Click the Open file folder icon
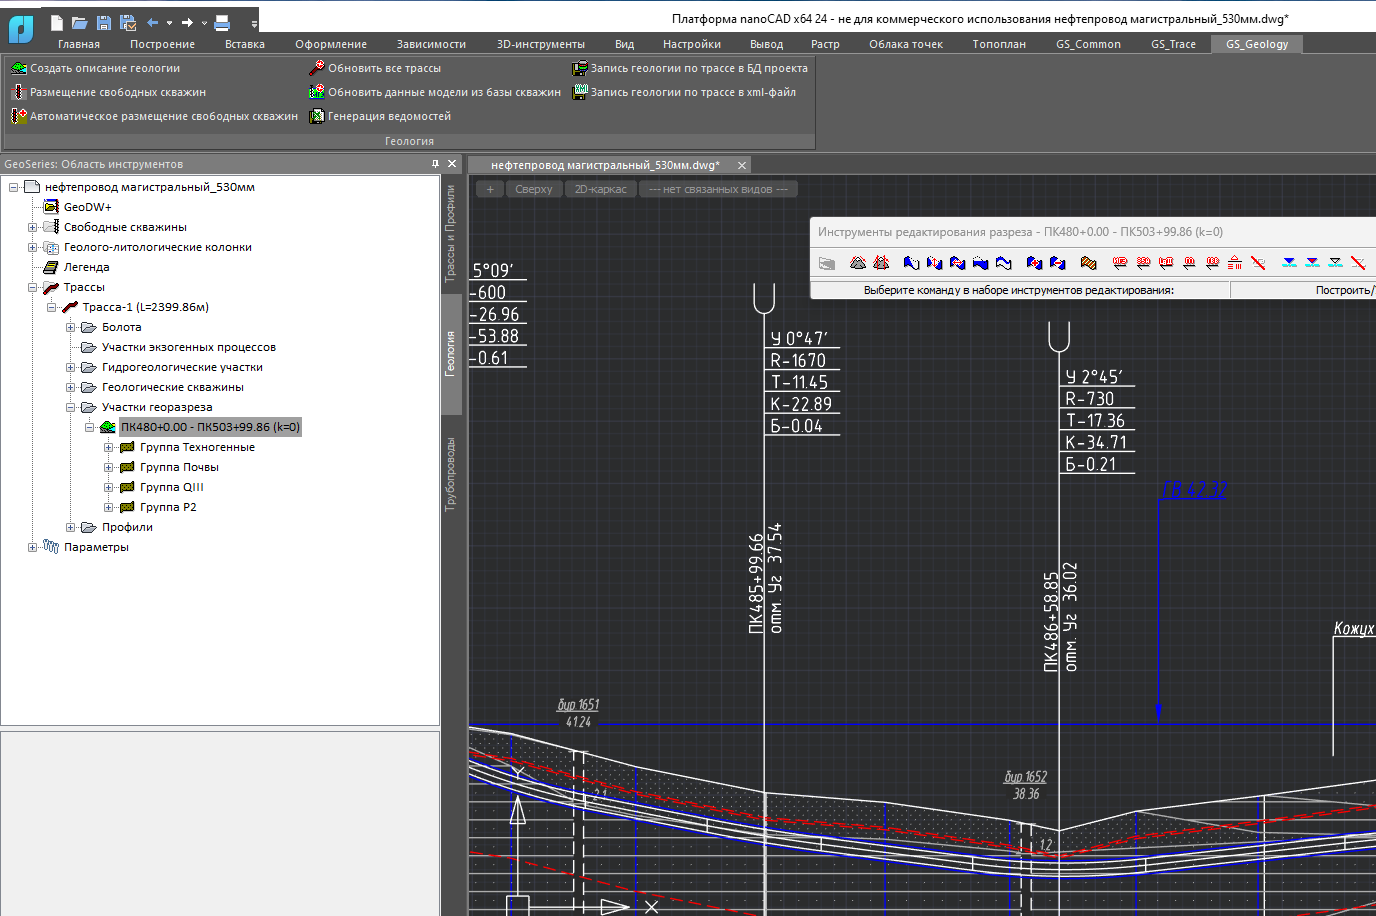The width and height of the screenshot is (1376, 916). (x=80, y=22)
